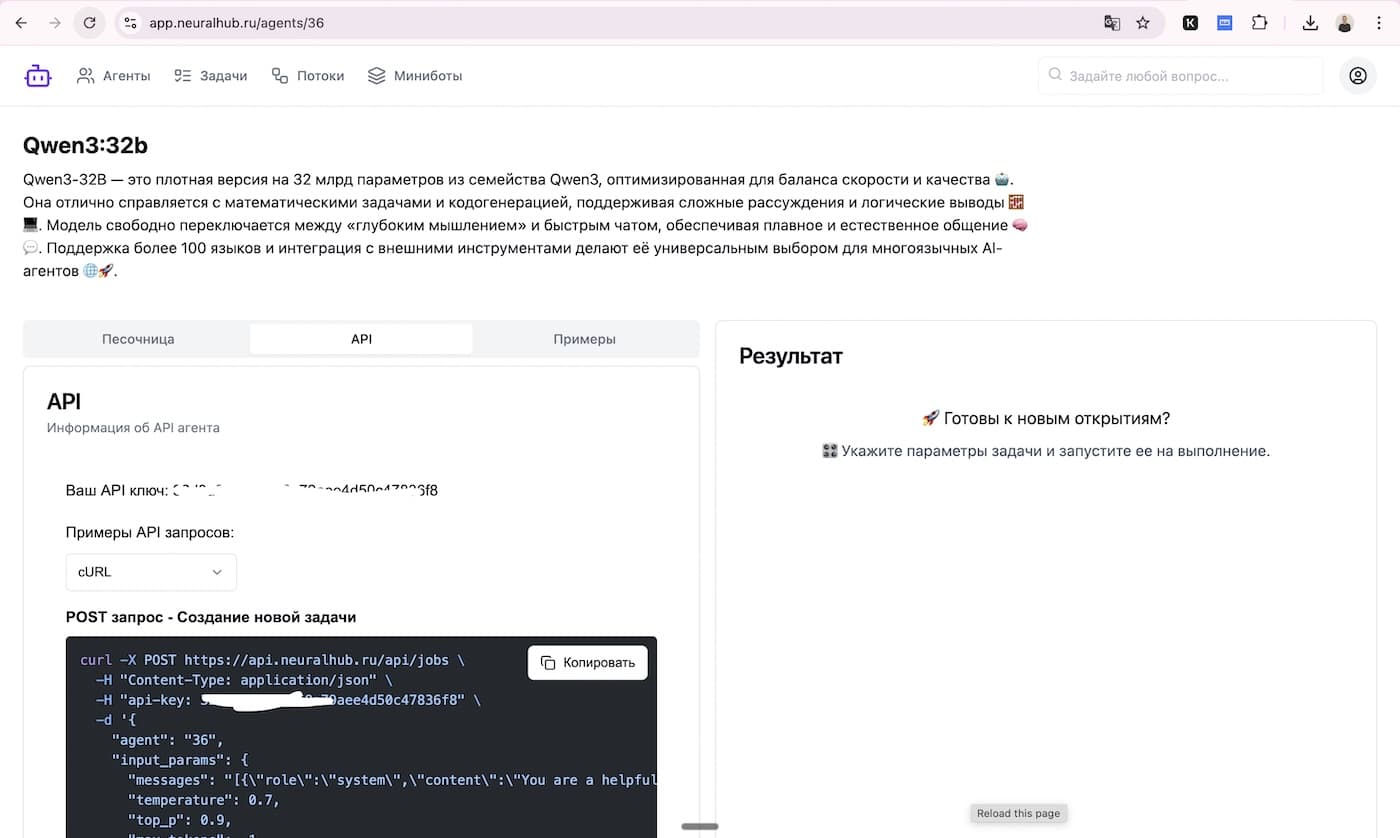The width and height of the screenshot is (1400, 838).
Task: Open the extensions puzzle menu
Action: click(1260, 23)
